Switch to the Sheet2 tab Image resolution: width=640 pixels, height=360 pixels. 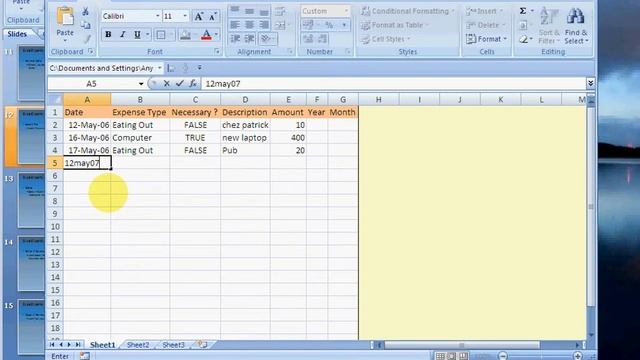138,345
